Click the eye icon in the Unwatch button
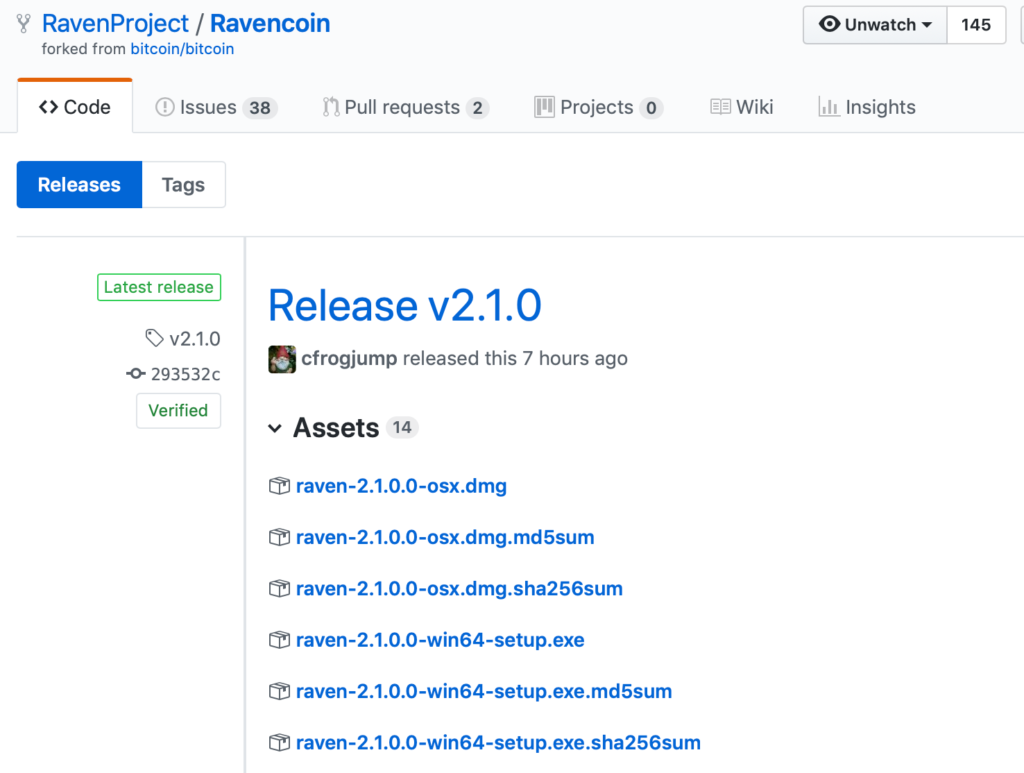The width and height of the screenshot is (1024, 773). (829, 24)
